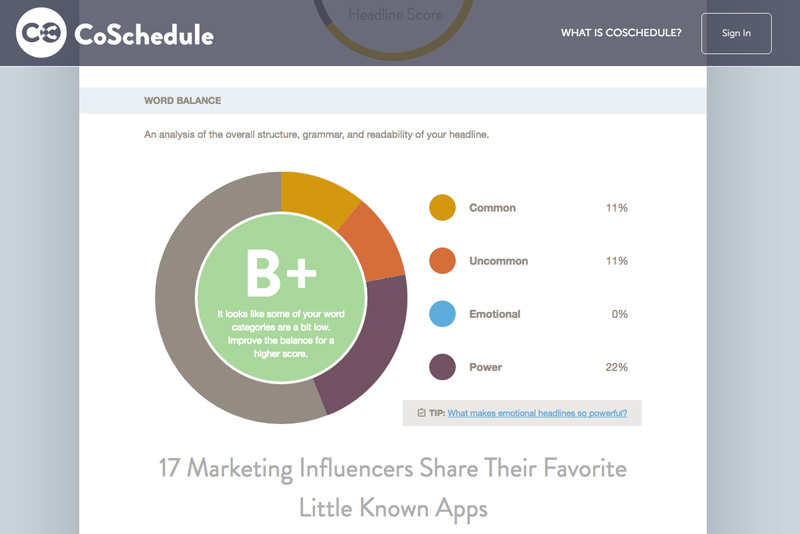Click the CoSchedule circular logo icon
The height and width of the screenshot is (534, 800).
pyautogui.click(x=41, y=33)
